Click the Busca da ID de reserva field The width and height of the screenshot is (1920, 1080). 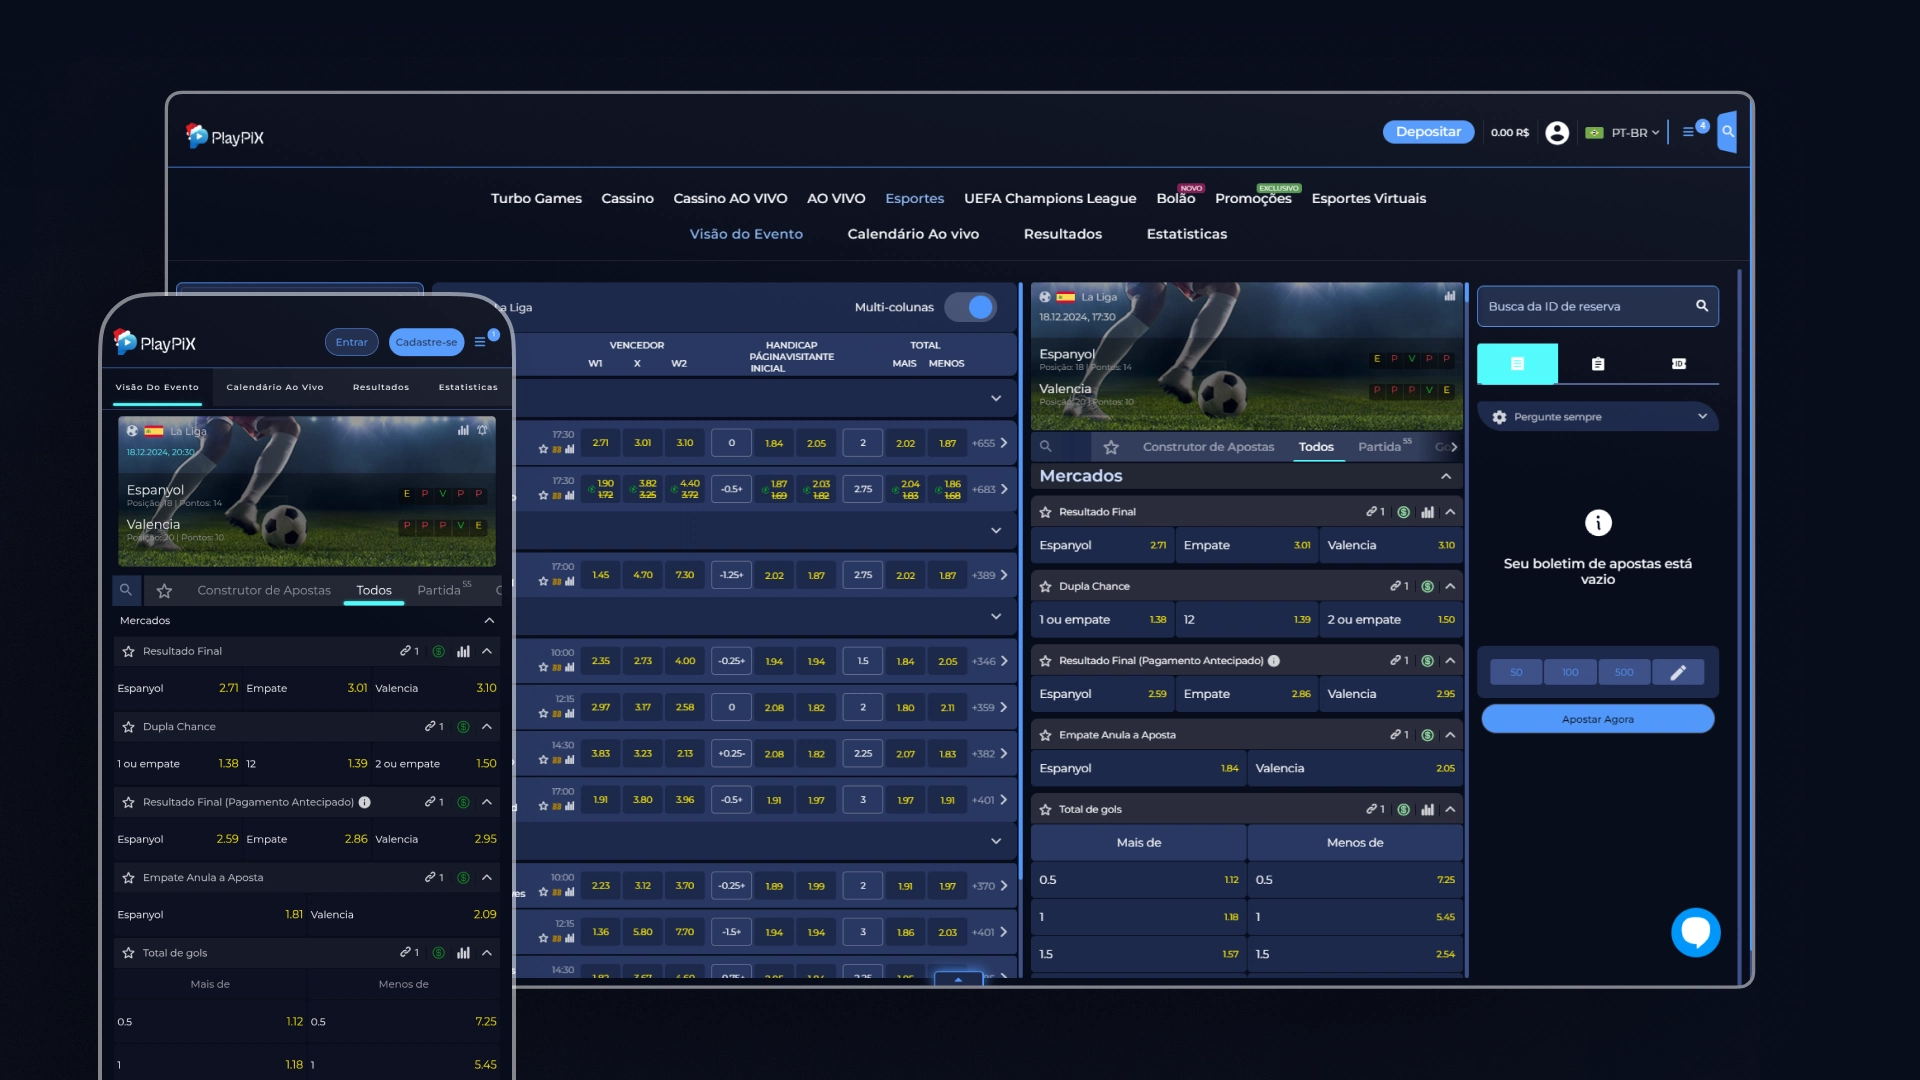1598,306
